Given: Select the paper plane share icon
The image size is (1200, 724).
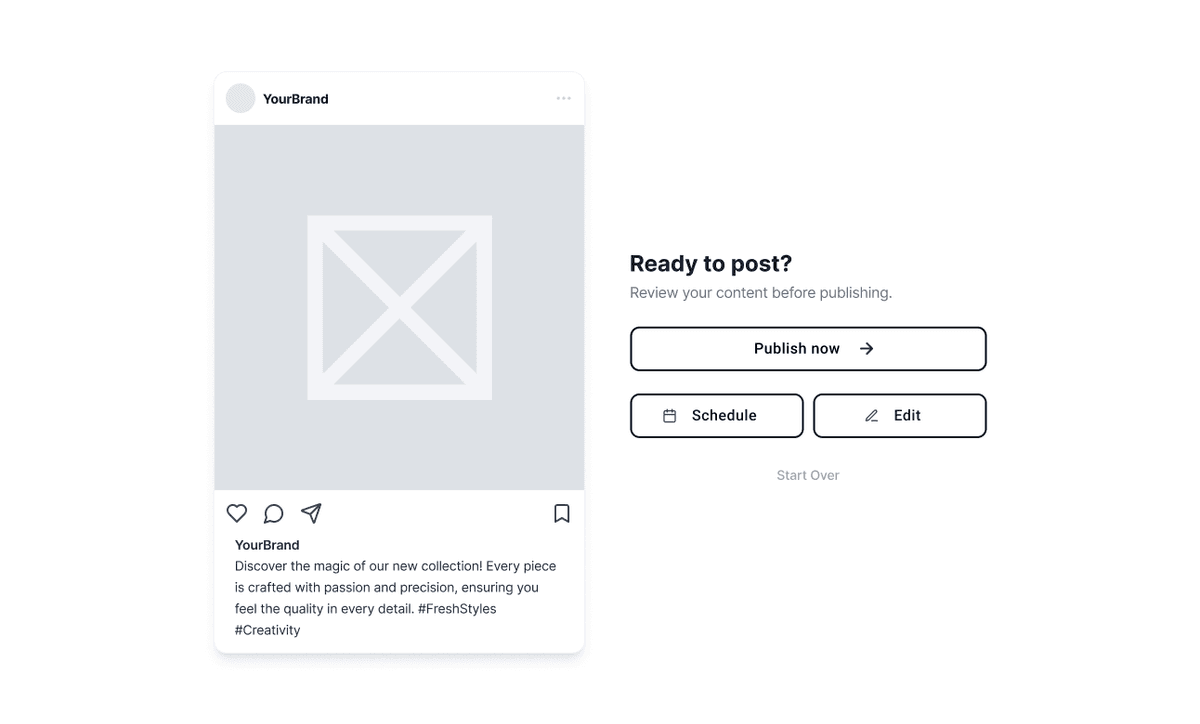Looking at the screenshot, I should click(x=311, y=512).
